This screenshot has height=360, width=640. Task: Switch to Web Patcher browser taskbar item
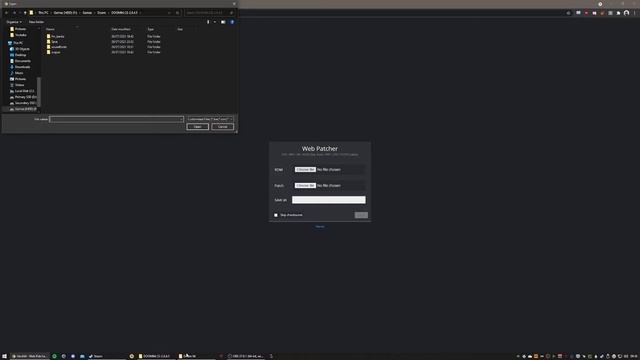tap(29, 356)
